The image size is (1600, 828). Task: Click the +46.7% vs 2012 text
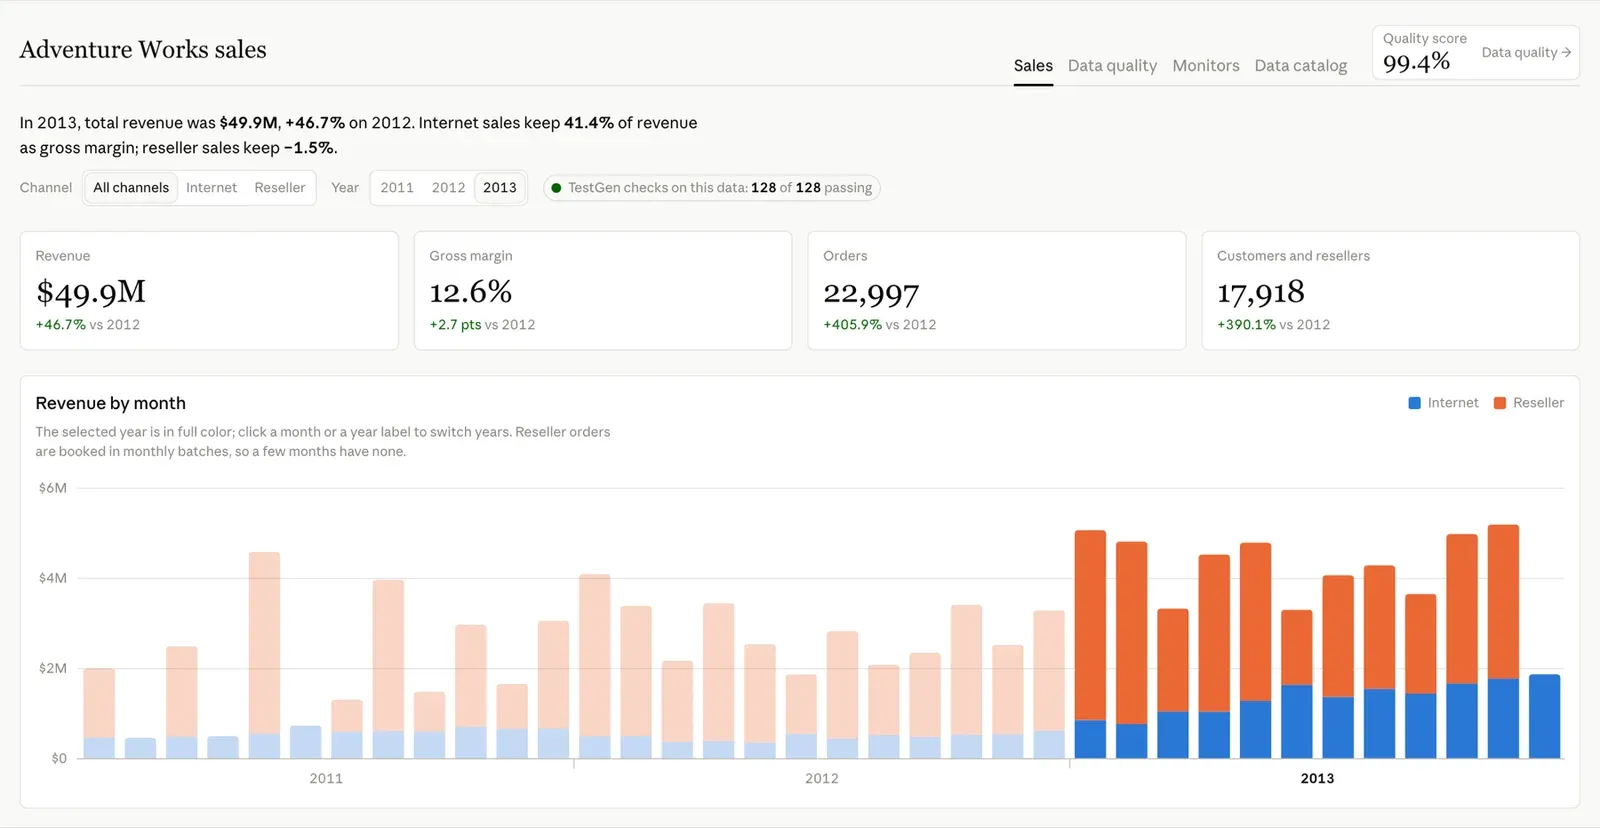click(88, 325)
